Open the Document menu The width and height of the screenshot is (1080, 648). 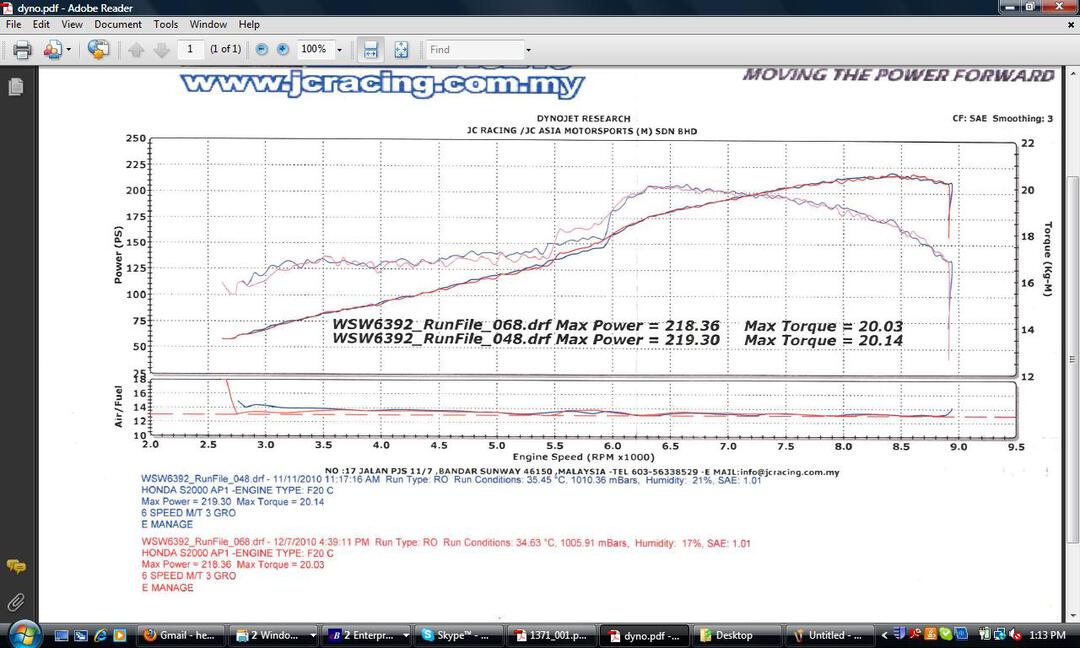point(118,24)
